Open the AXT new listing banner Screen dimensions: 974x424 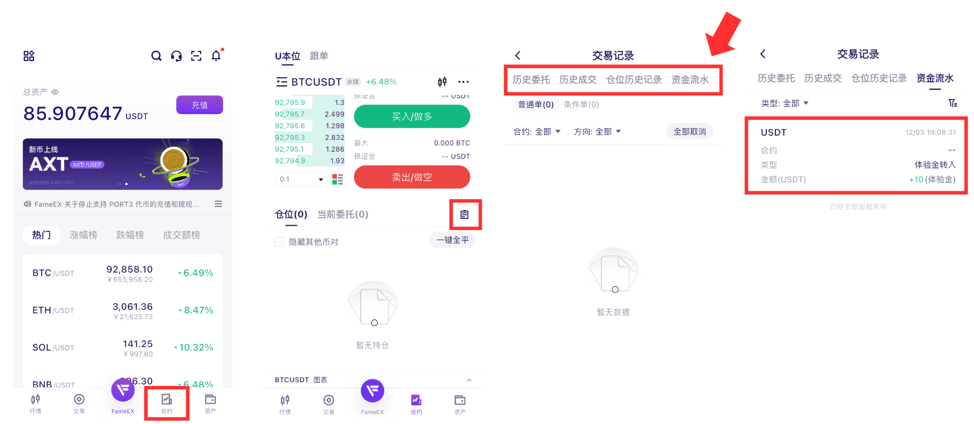pyautogui.click(x=123, y=164)
